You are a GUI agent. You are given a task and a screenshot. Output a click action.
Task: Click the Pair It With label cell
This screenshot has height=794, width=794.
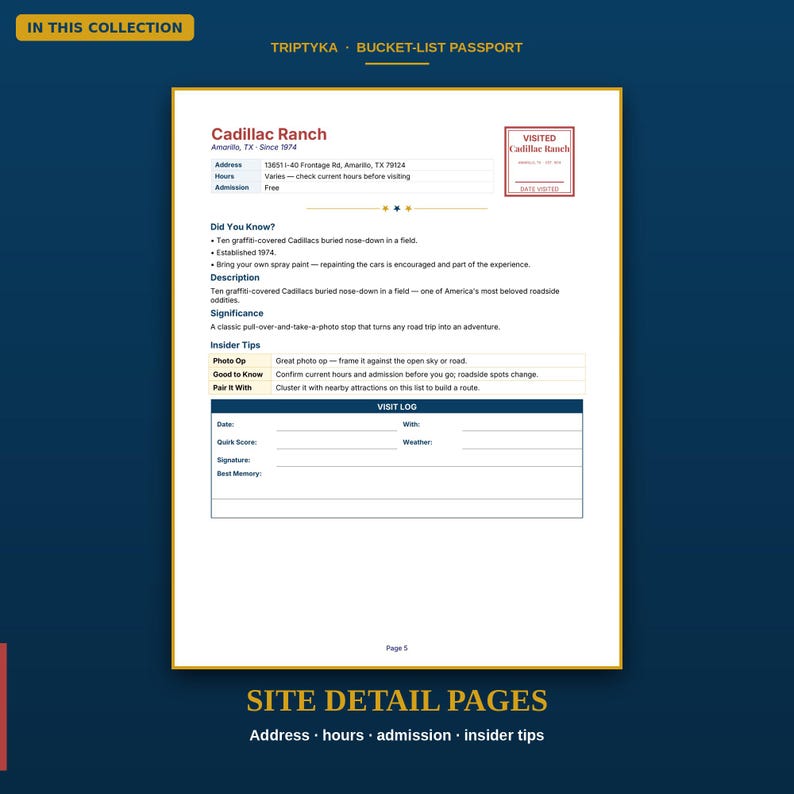pos(241,387)
